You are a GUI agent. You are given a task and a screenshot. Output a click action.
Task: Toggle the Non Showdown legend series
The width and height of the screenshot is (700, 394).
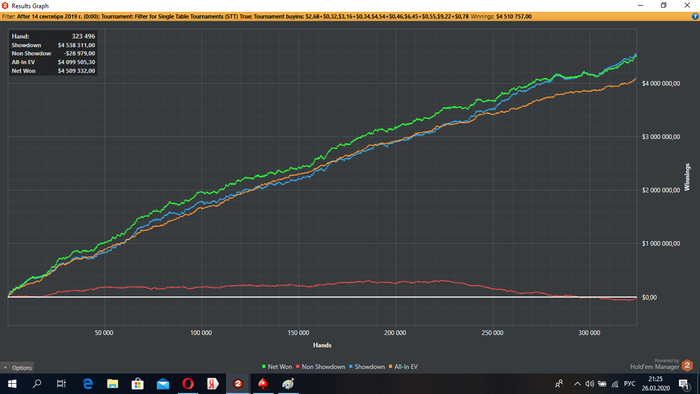(320, 367)
